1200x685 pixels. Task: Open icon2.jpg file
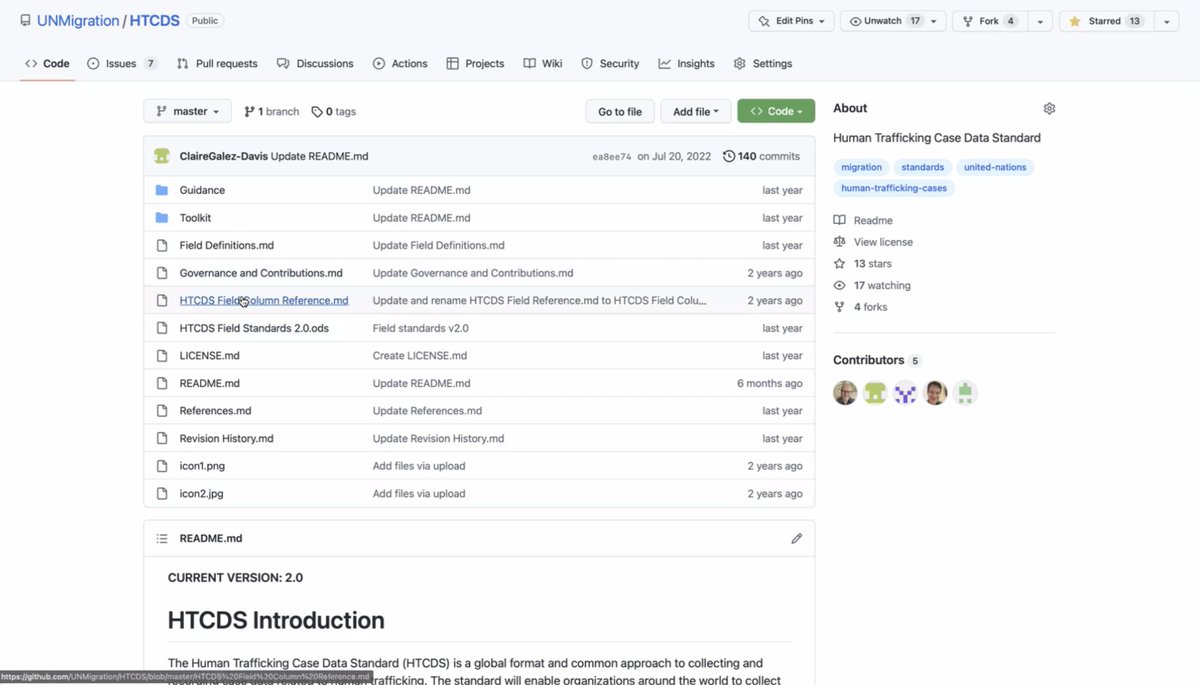(x=202, y=494)
